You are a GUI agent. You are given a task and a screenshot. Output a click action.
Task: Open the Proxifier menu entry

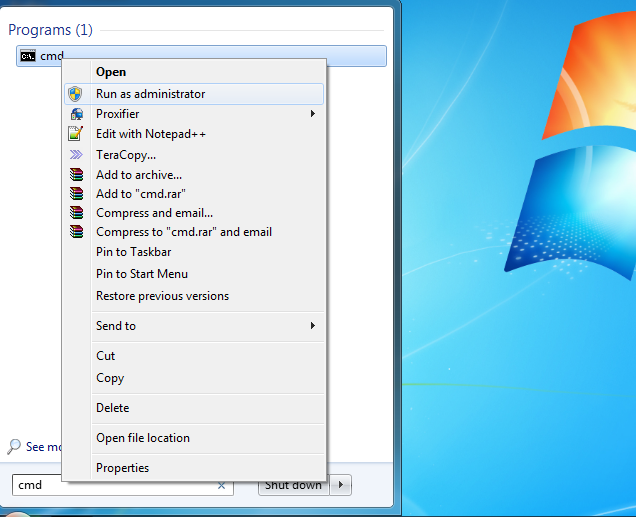(x=195, y=114)
